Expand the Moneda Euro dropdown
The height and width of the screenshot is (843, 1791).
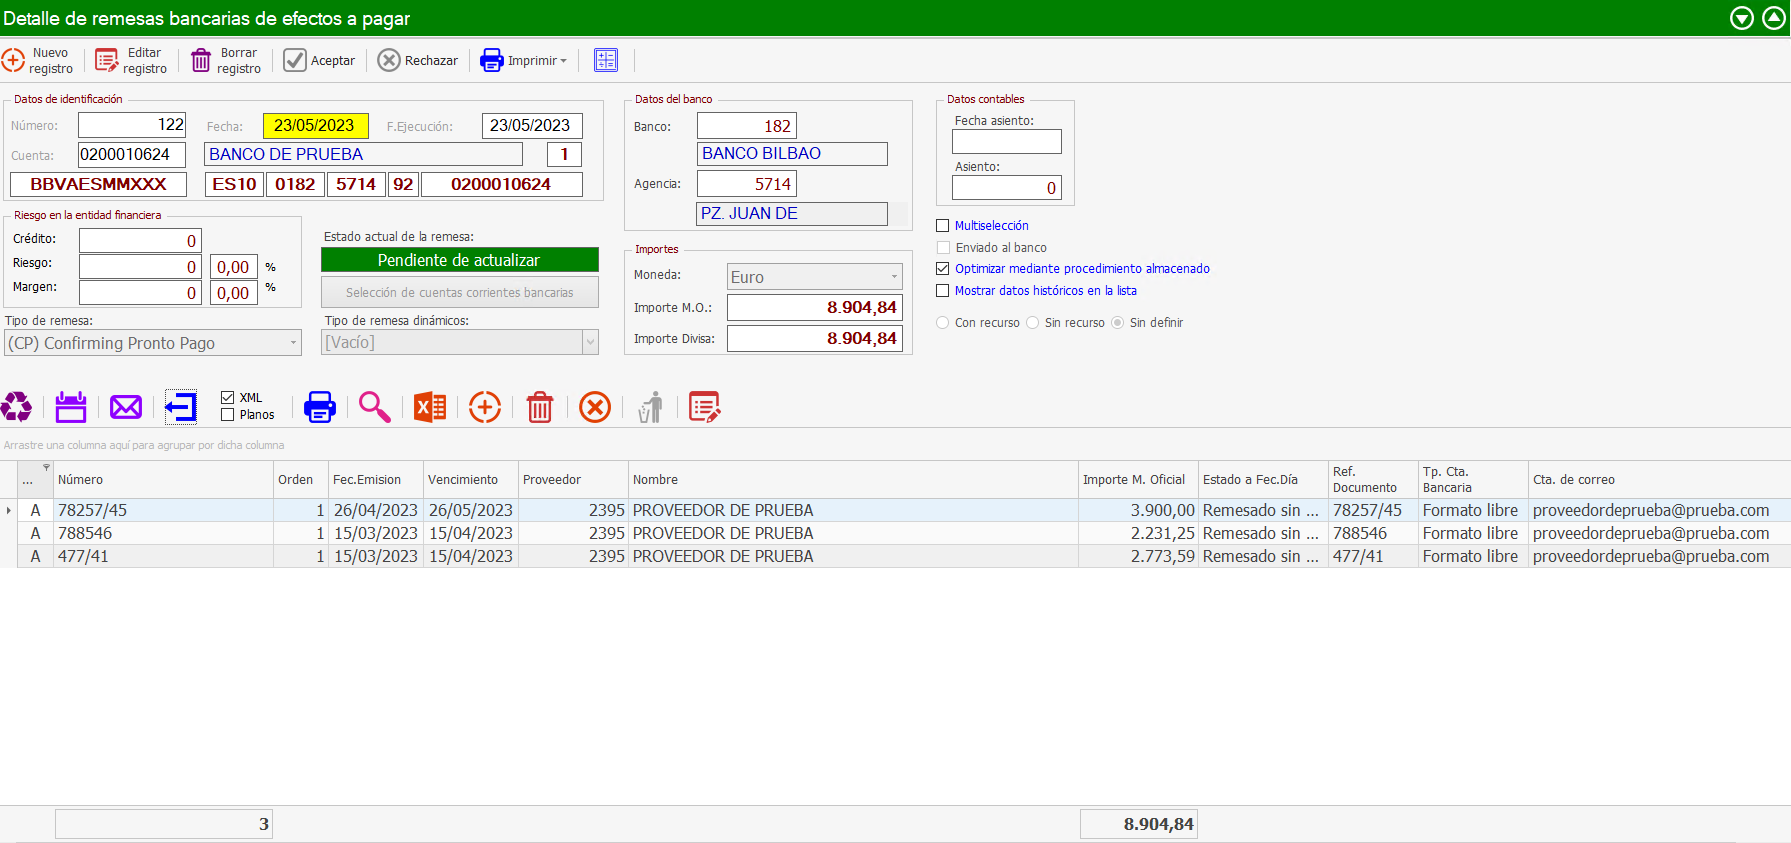(x=893, y=277)
